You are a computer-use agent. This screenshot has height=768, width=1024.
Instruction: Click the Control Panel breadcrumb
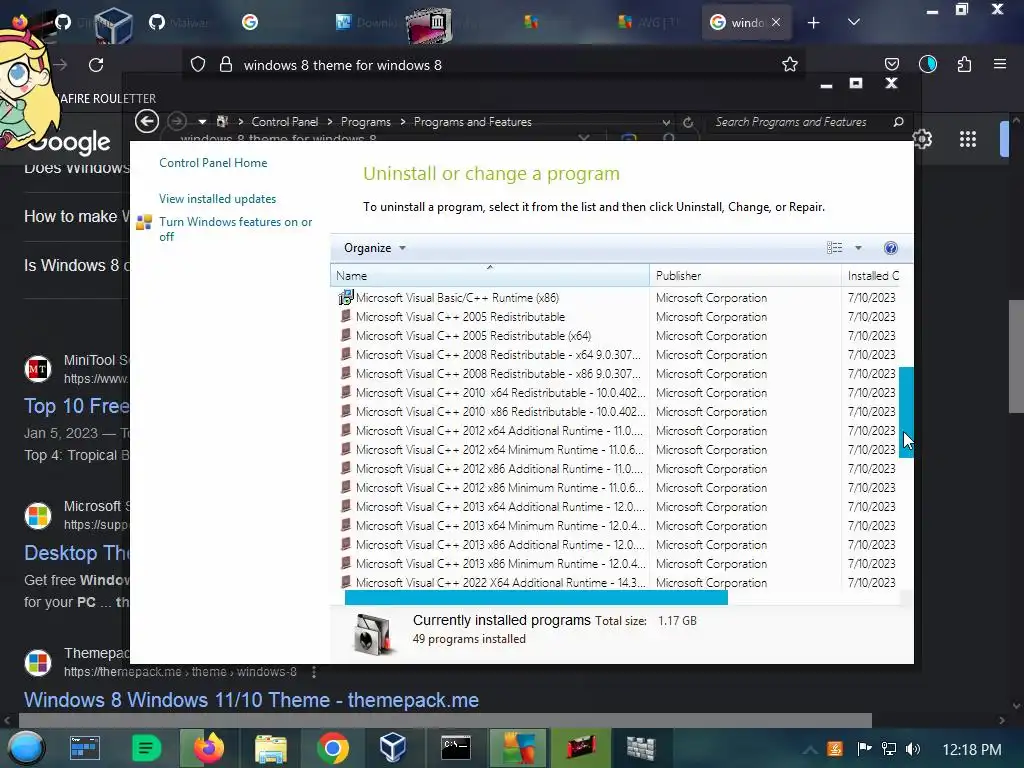pos(285,122)
